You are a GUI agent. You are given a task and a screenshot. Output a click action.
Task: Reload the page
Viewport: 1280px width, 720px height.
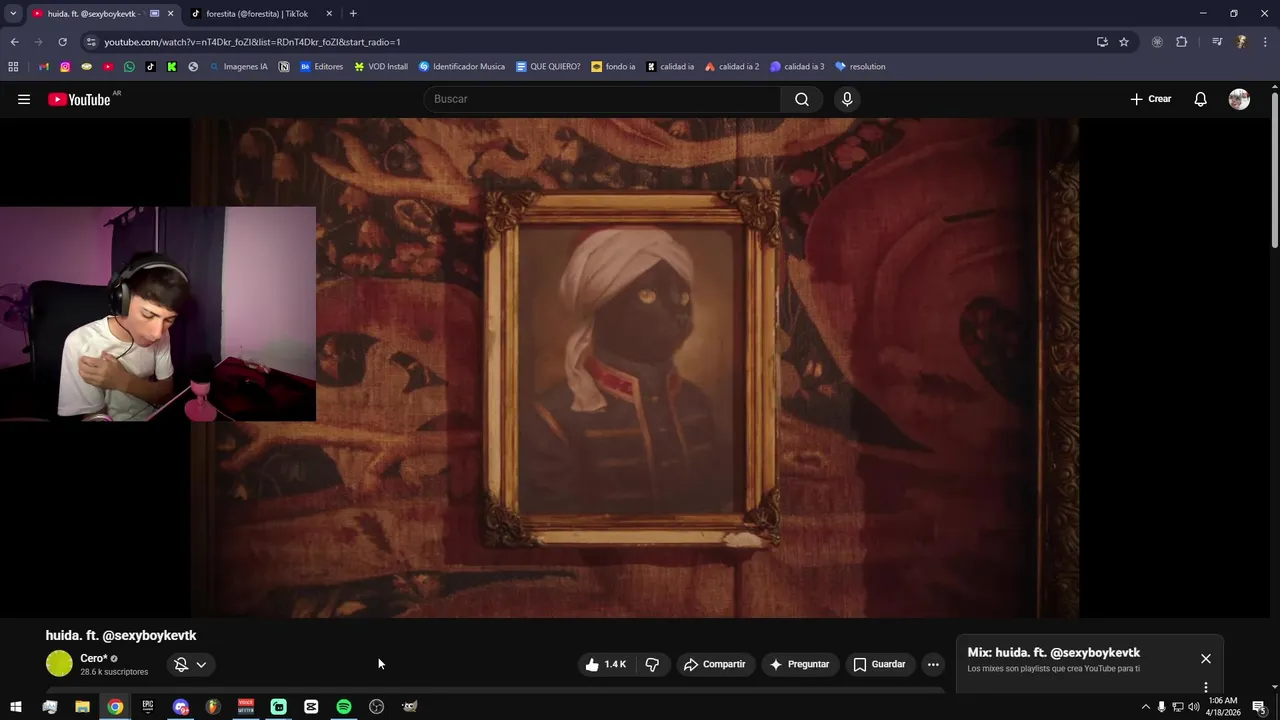coord(62,42)
